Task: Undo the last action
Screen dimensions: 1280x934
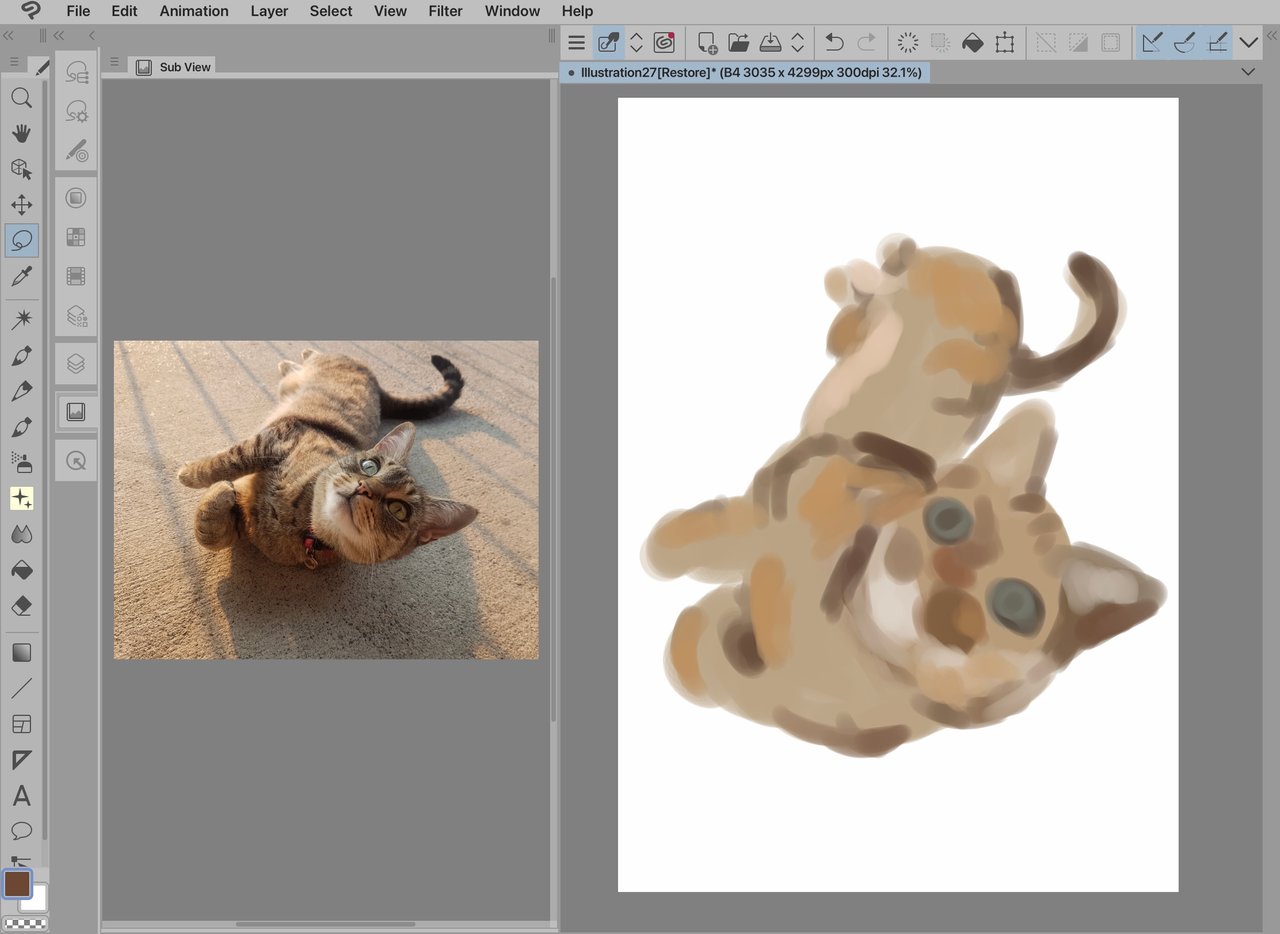Action: coord(835,42)
